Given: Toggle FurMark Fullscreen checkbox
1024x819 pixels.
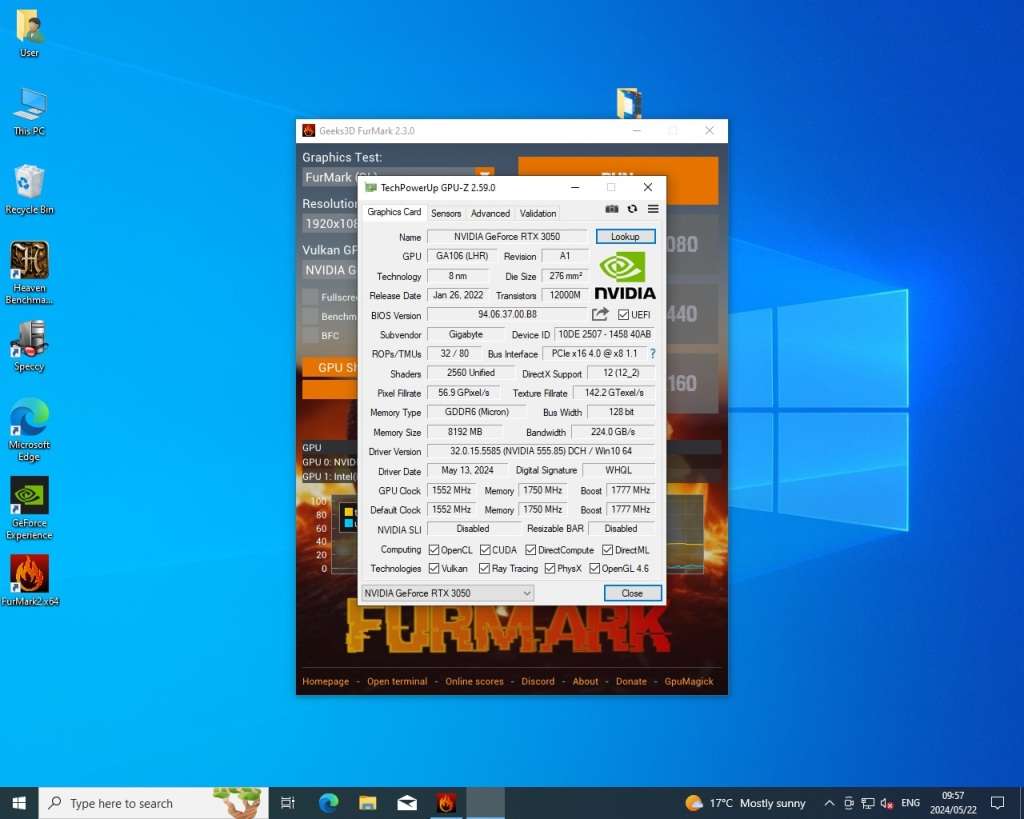Looking at the screenshot, I should [311, 297].
